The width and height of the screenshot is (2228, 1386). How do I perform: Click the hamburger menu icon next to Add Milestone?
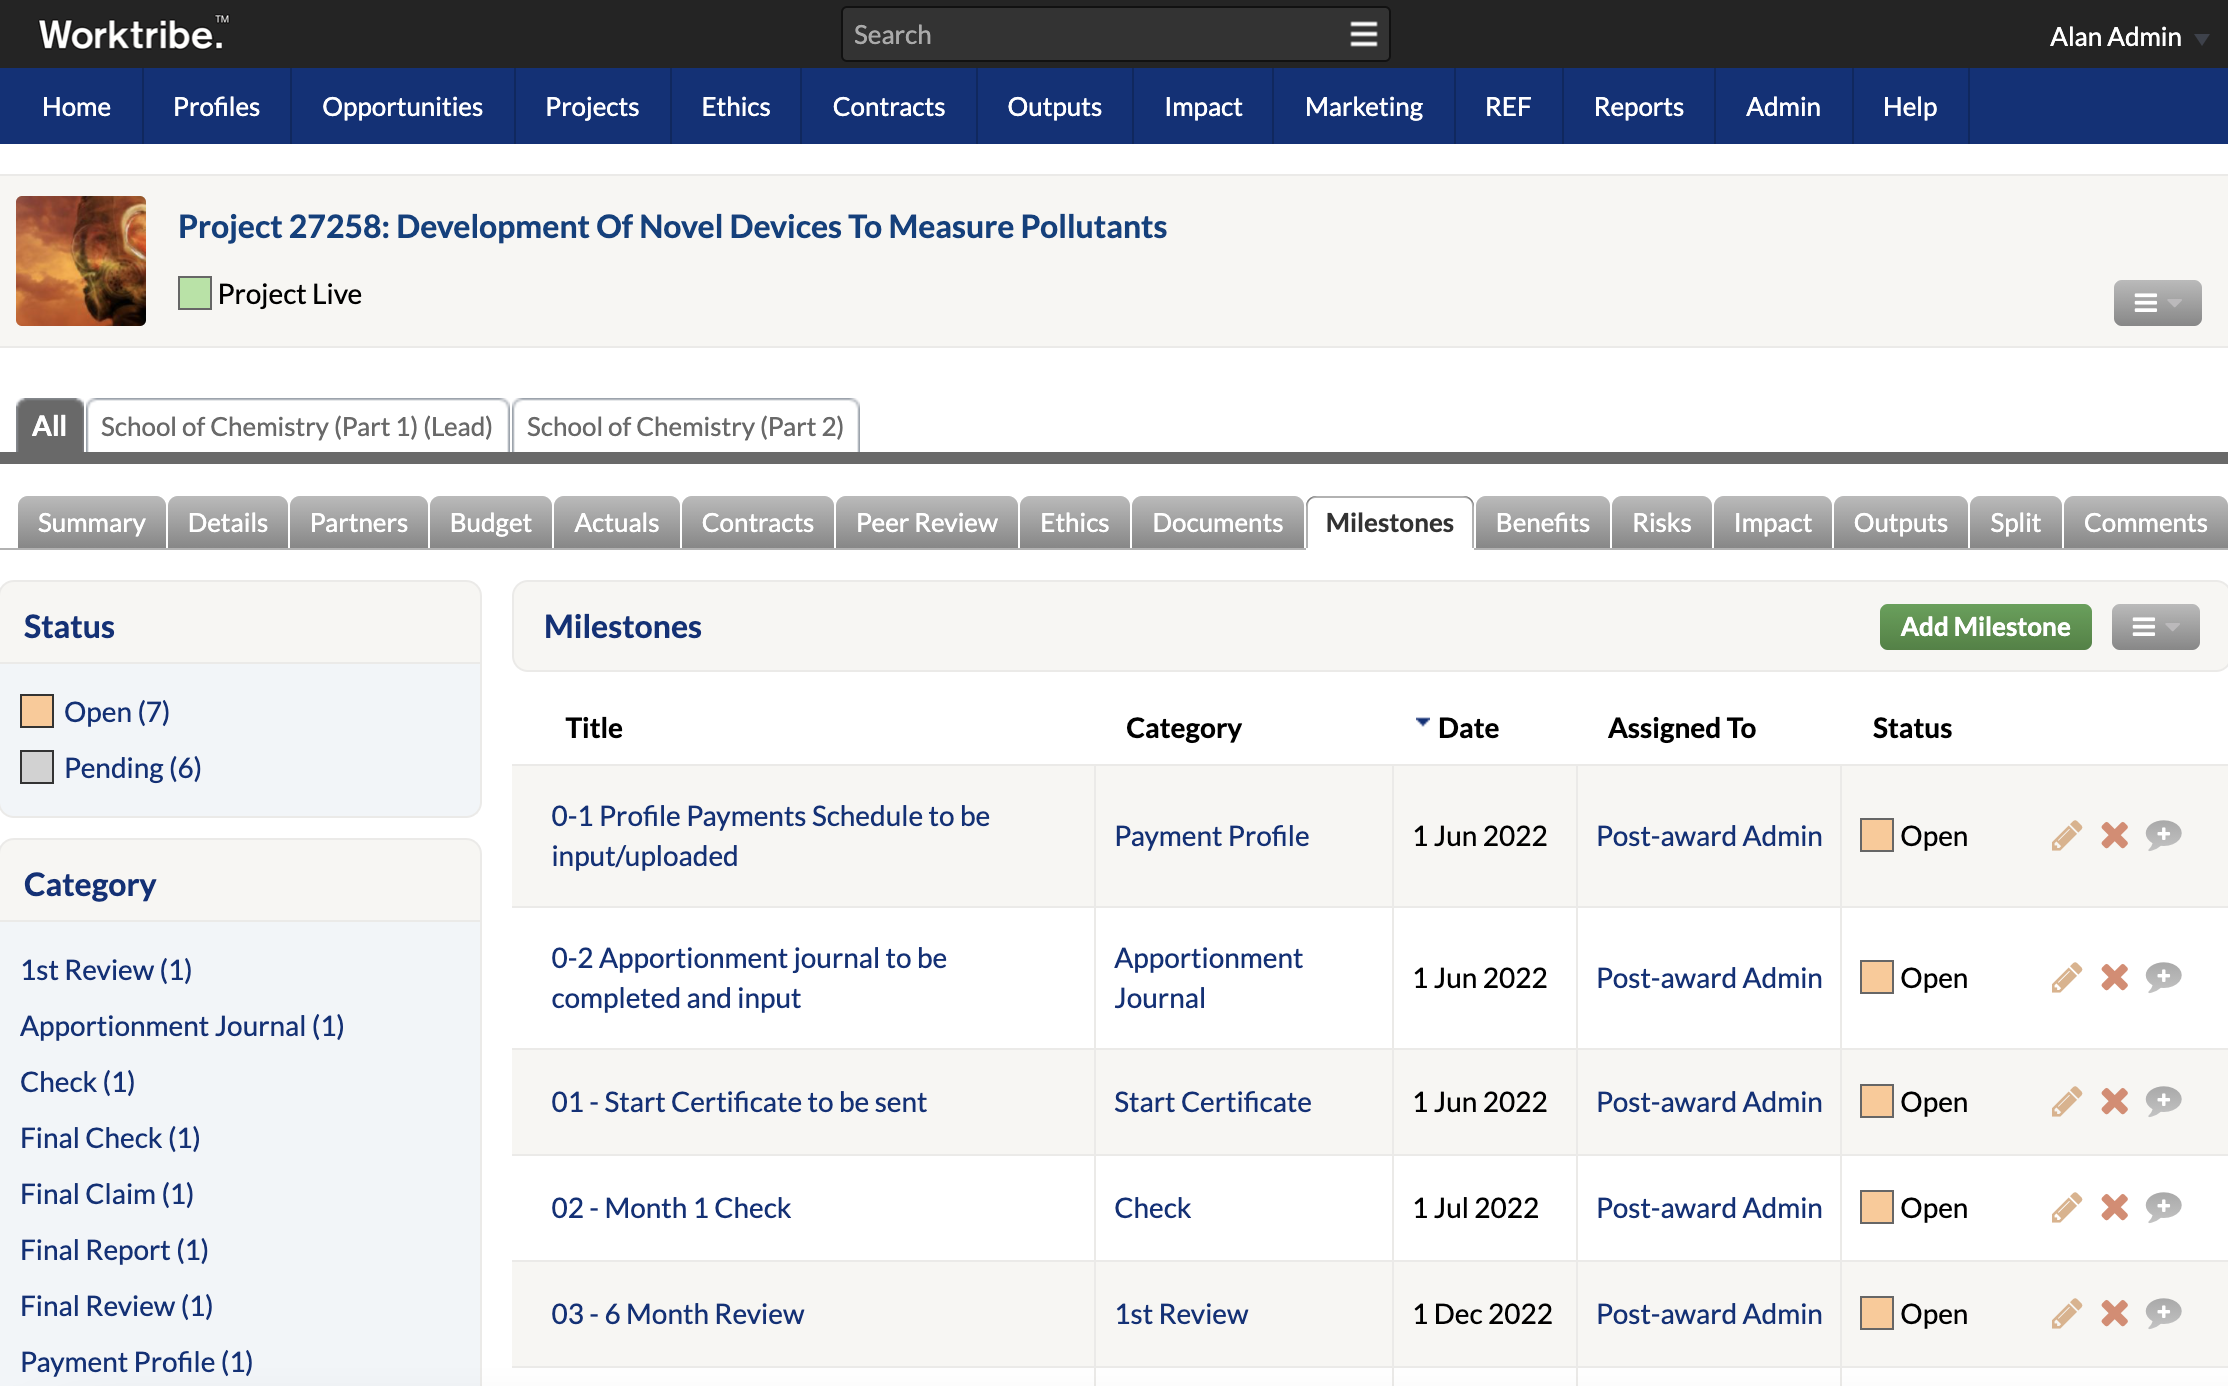point(2156,626)
